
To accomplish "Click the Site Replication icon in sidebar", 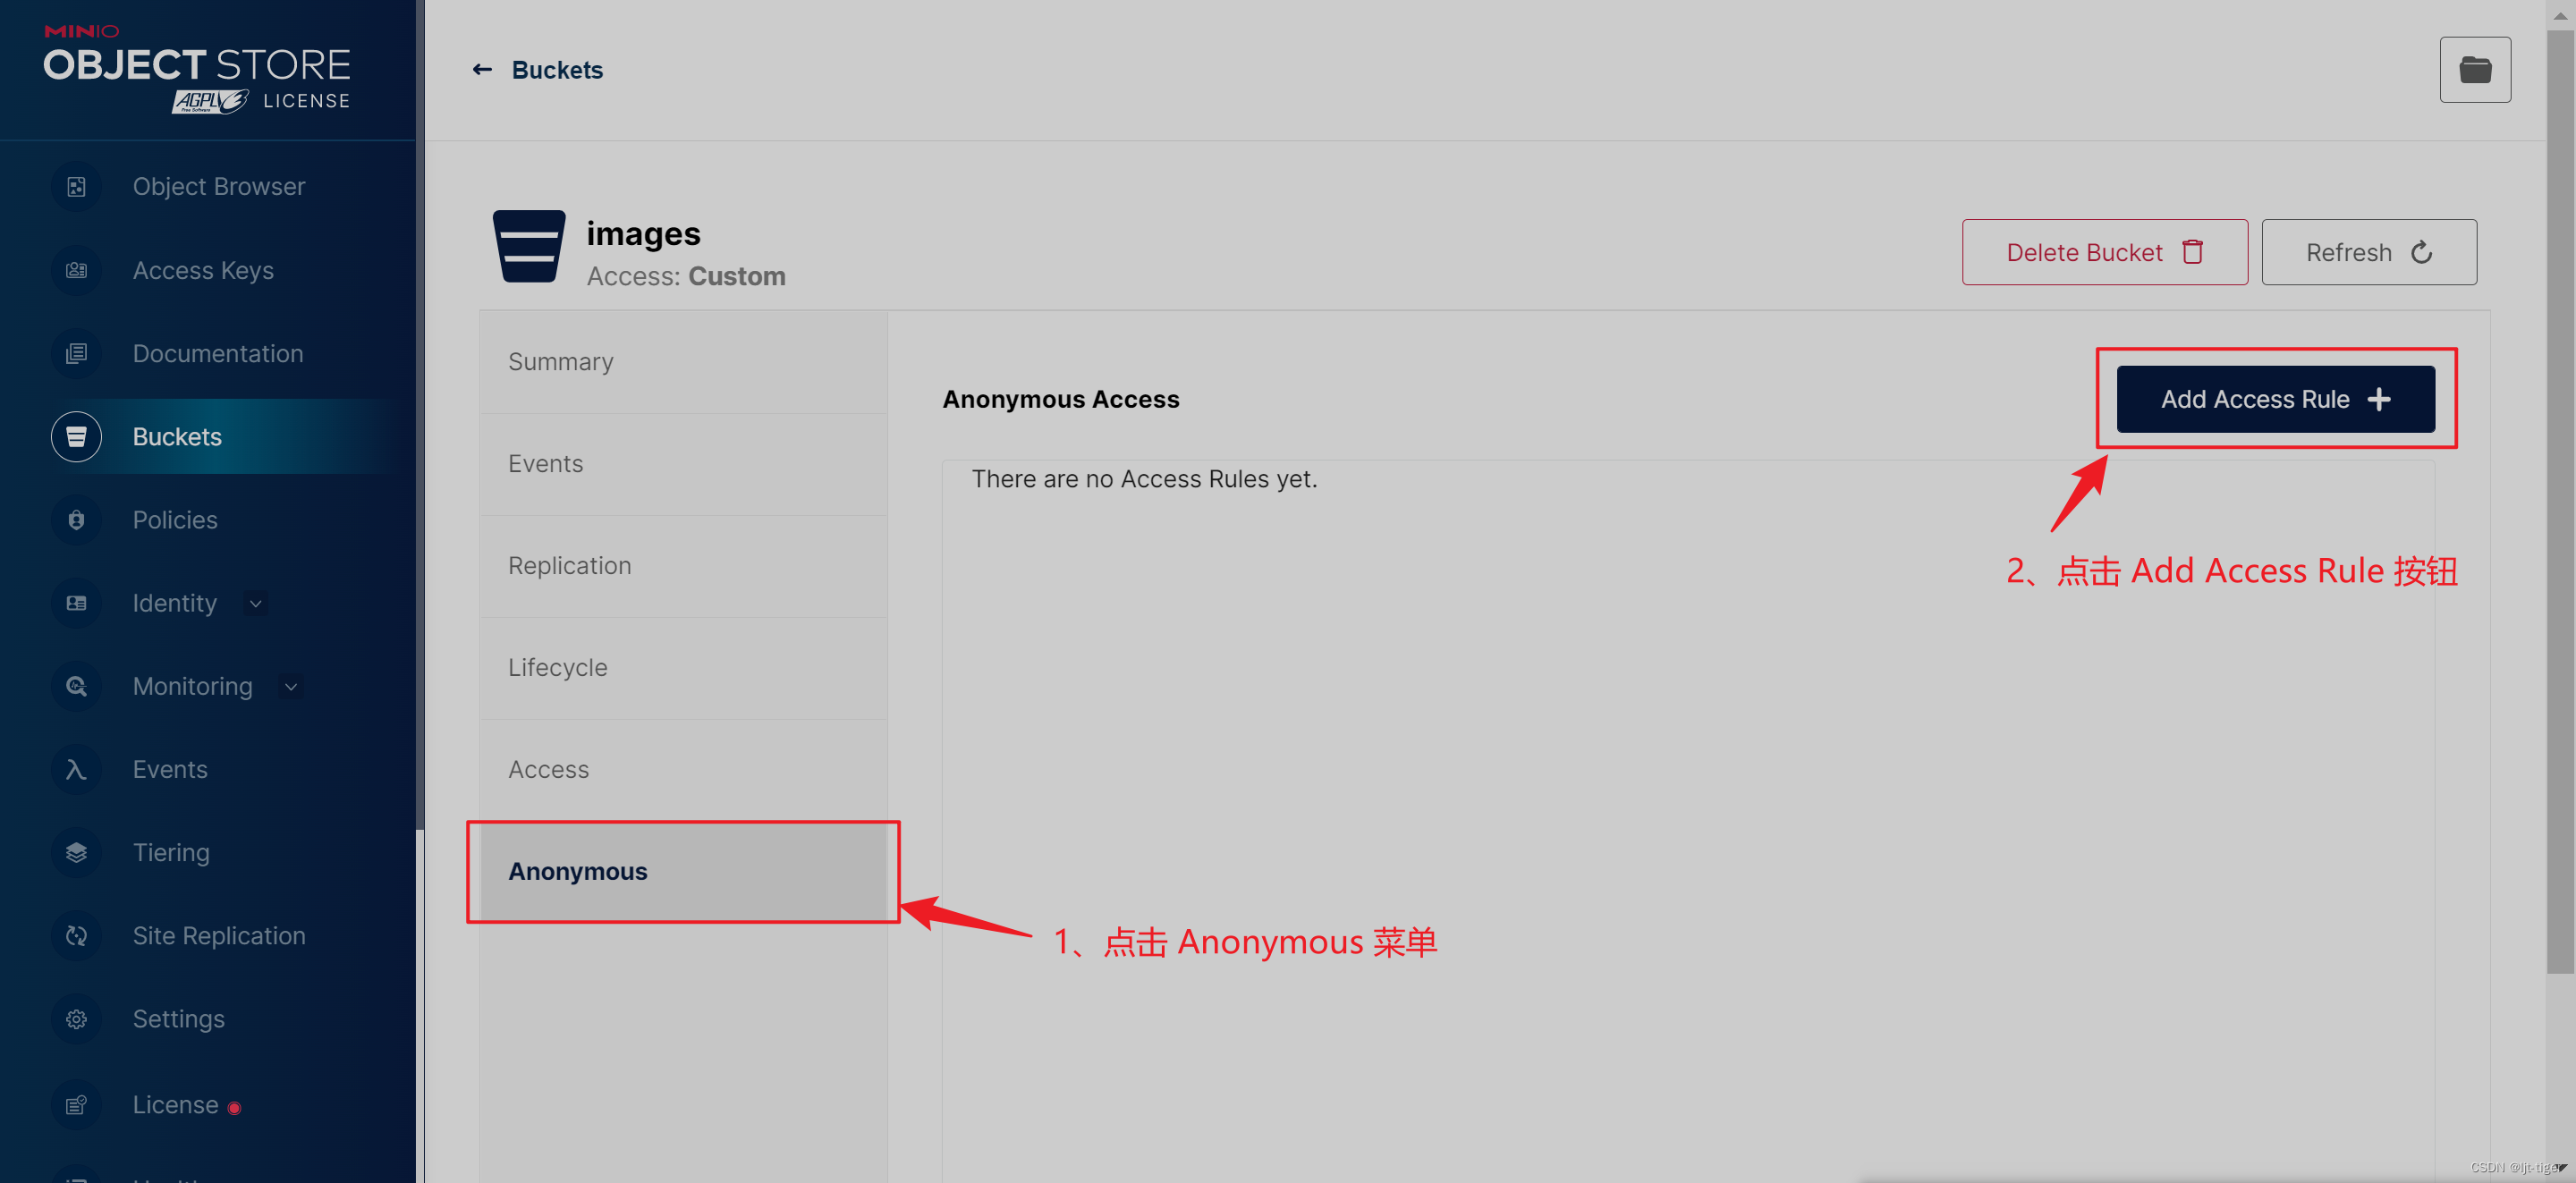I will click(x=75, y=935).
